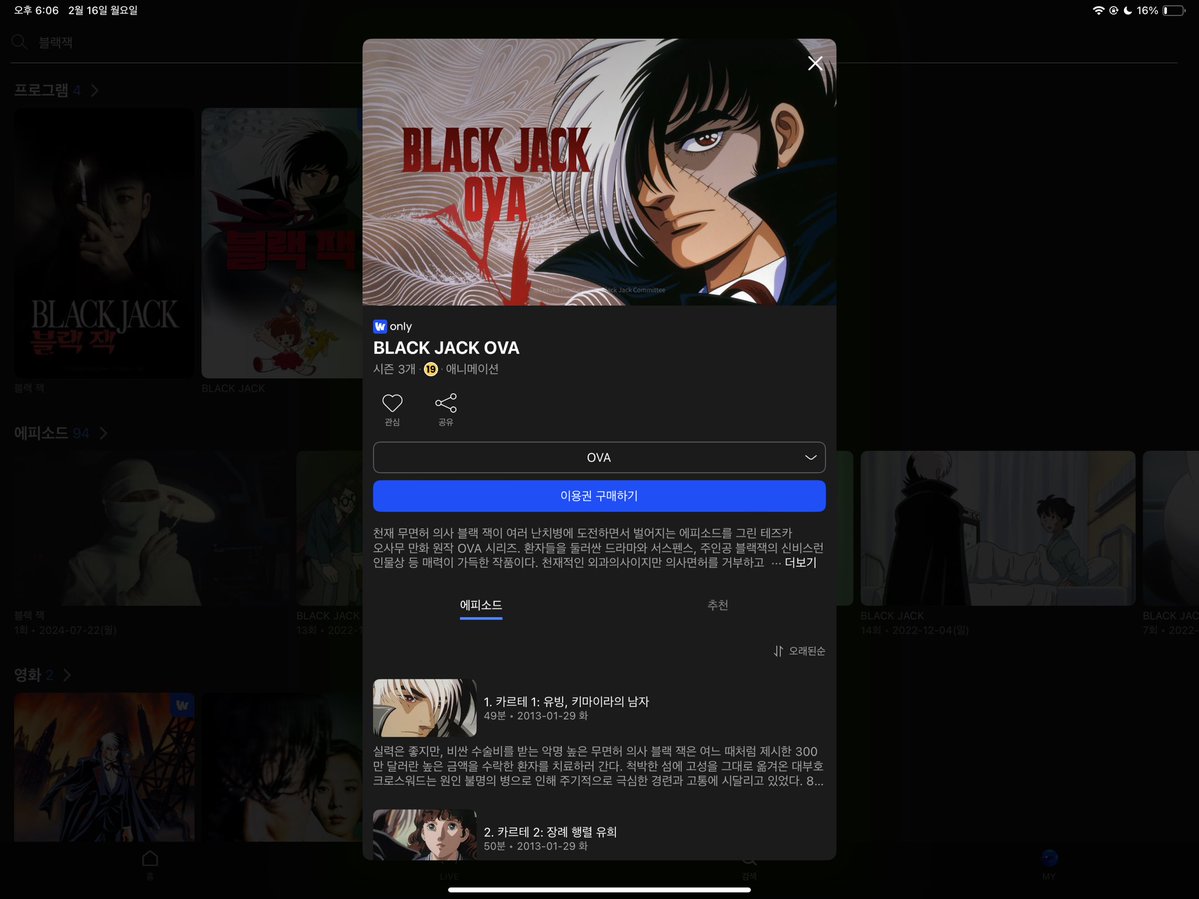Tap the LIVE tab in bottom navigation
This screenshot has height=899, width=1199.
[x=449, y=876]
